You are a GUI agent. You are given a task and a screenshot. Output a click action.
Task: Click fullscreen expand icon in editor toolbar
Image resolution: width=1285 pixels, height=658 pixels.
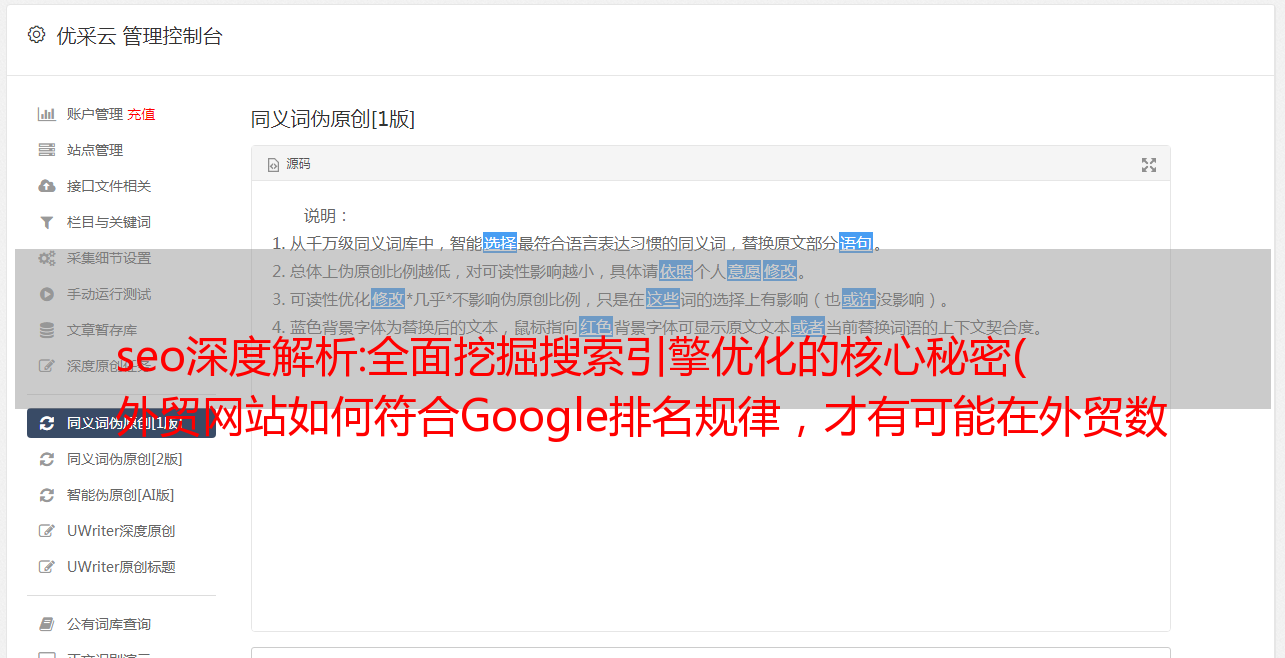click(1149, 165)
